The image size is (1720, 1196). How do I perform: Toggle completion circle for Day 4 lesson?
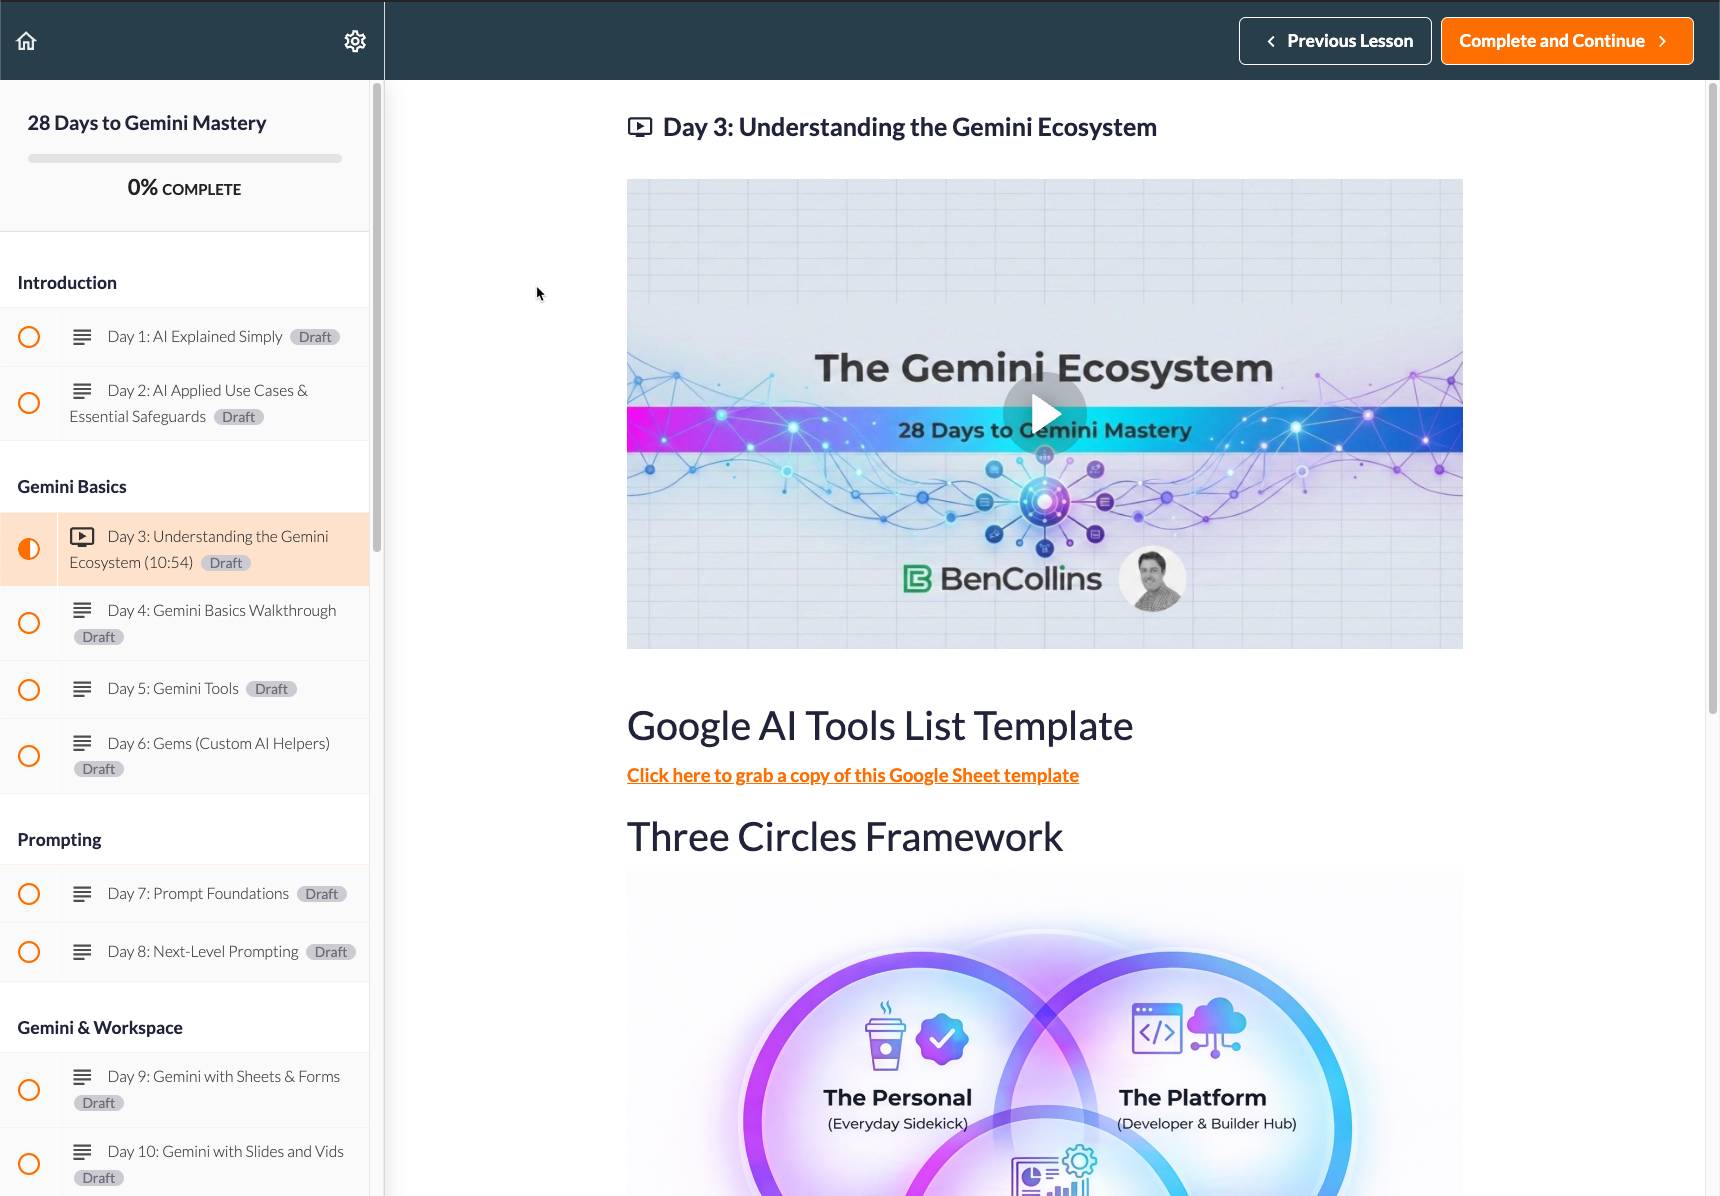tap(29, 623)
